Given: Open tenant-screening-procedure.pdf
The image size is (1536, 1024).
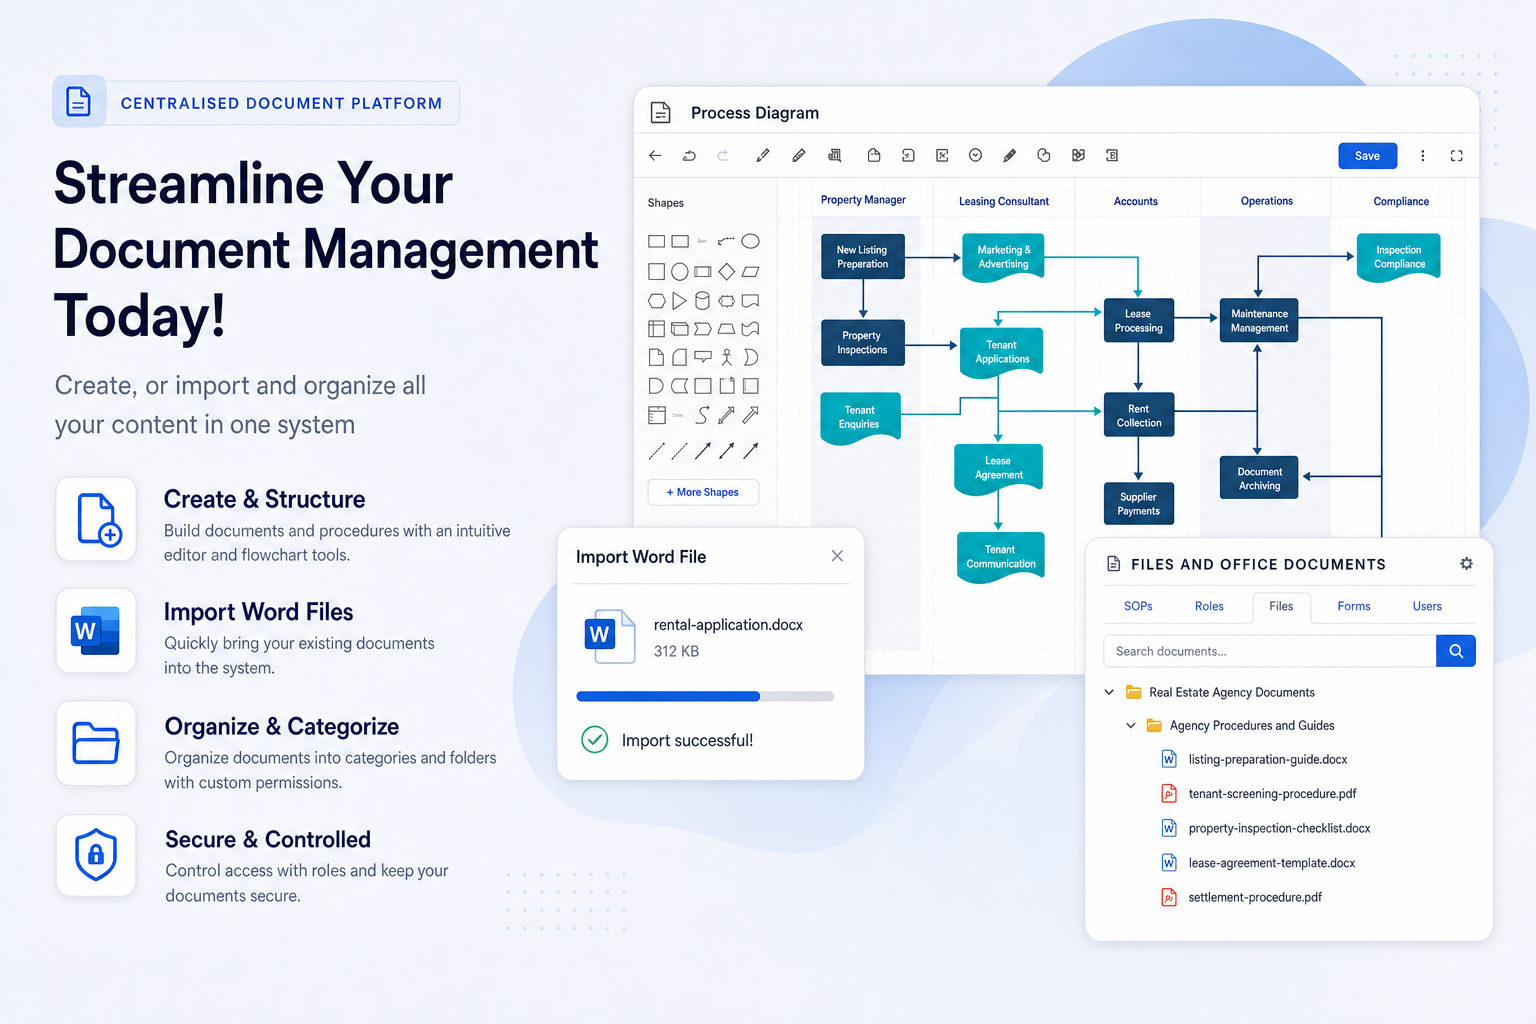Looking at the screenshot, I should point(1272,794).
